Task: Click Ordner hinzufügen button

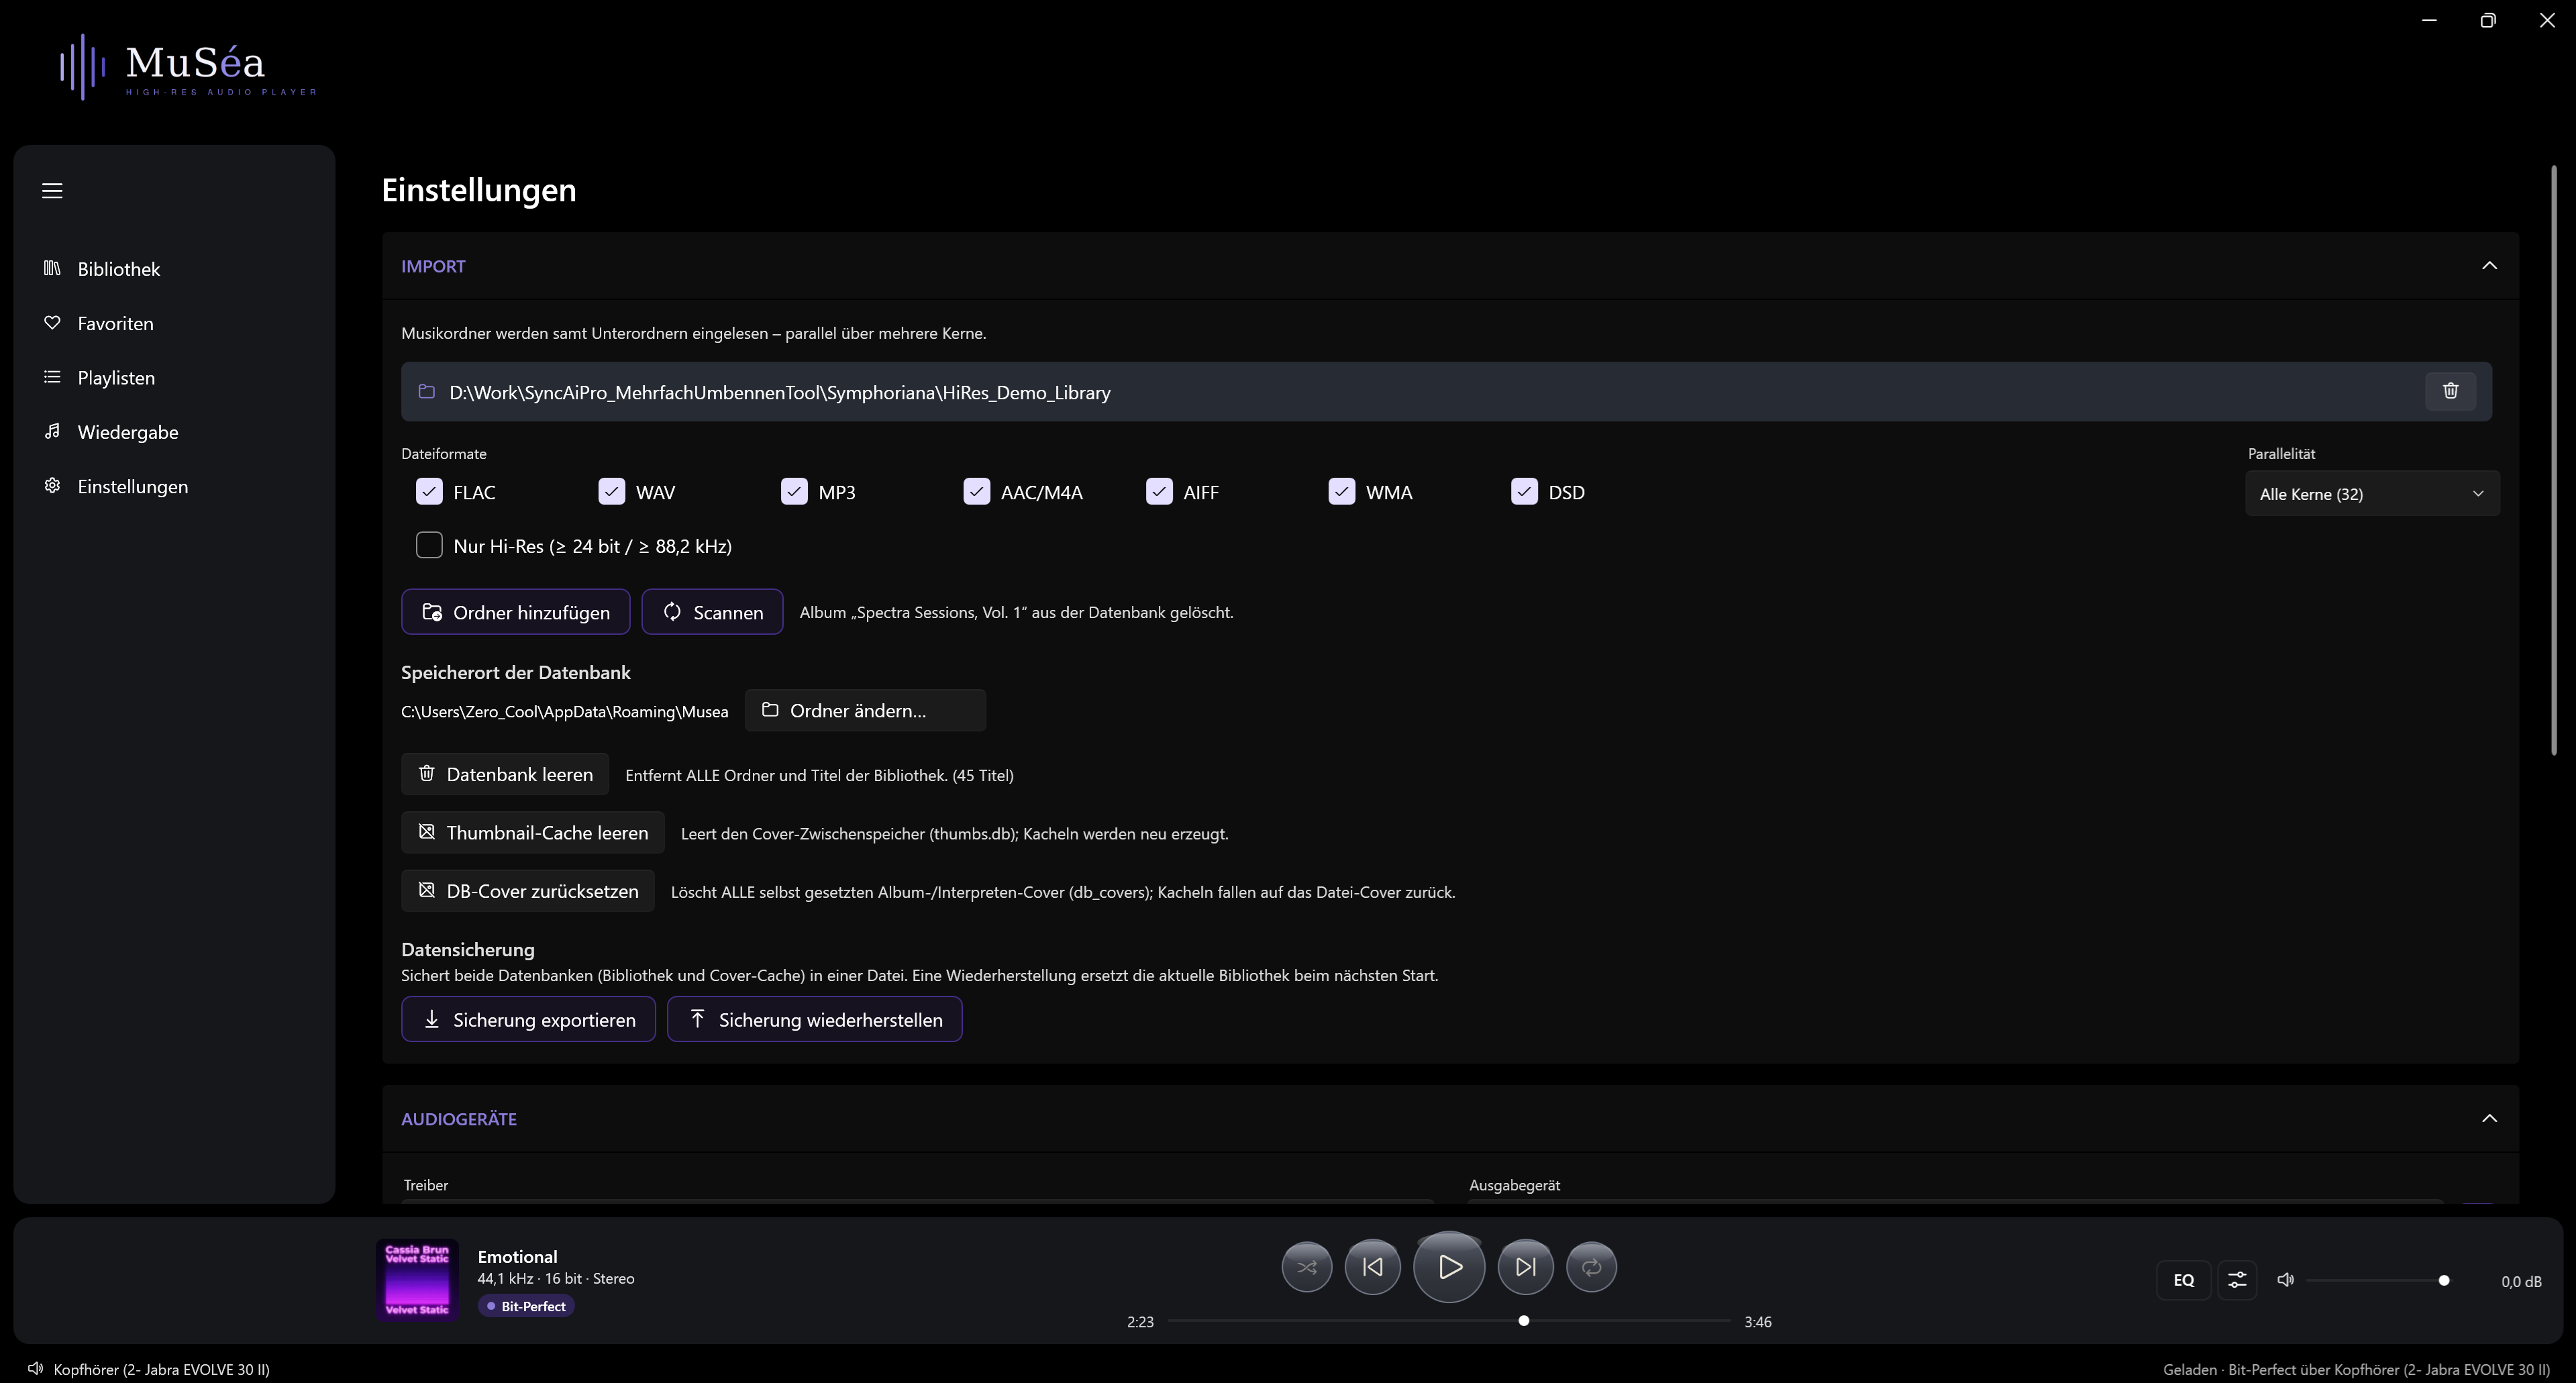Action: [515, 611]
